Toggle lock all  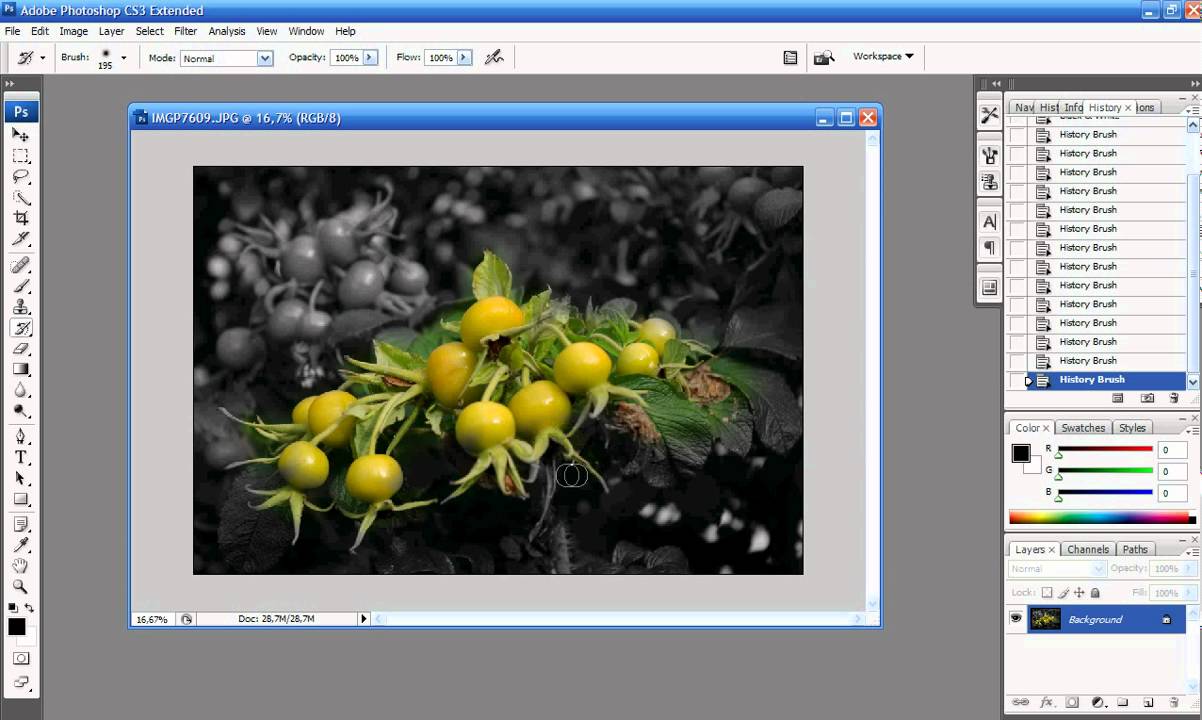1093,593
